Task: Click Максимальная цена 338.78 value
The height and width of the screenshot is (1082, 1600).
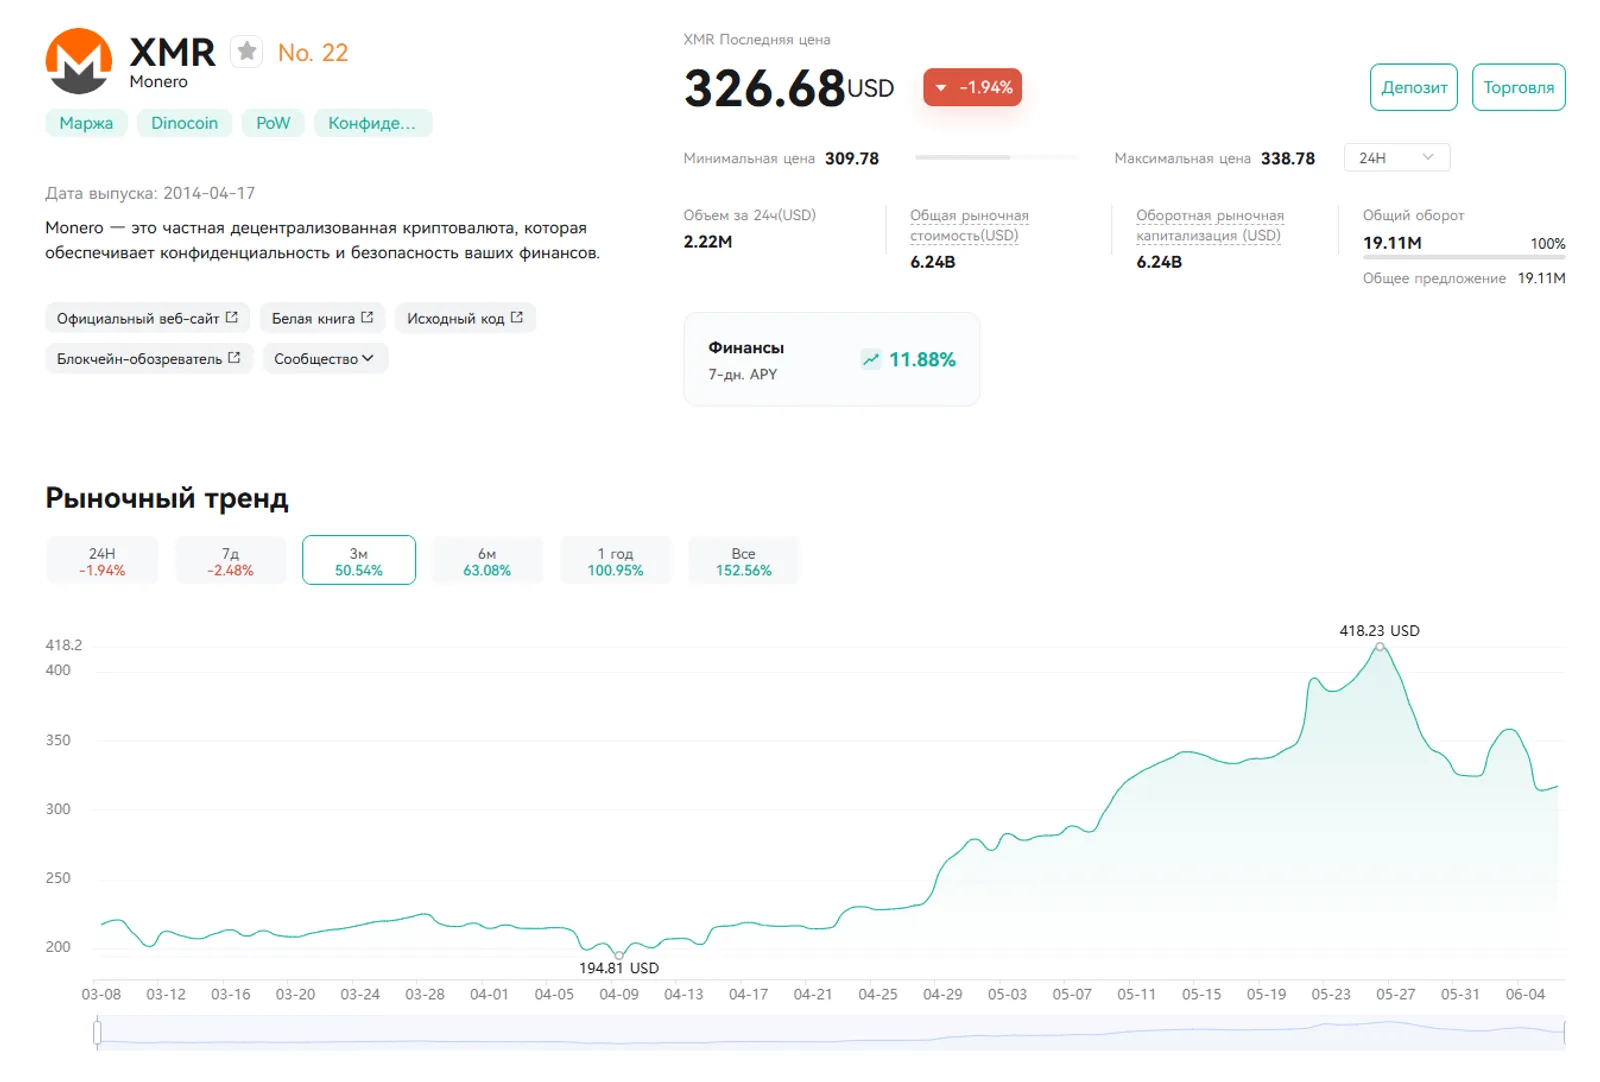Action: point(1288,158)
